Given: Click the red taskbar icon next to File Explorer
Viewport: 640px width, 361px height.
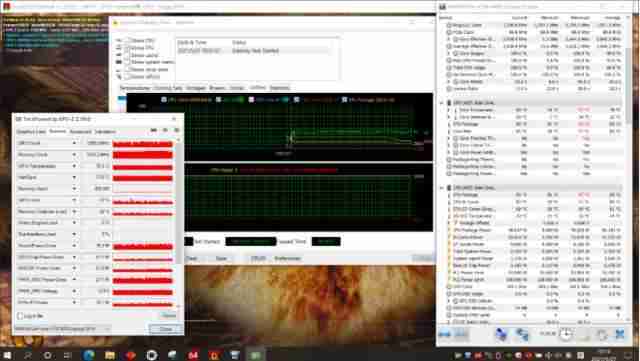Looking at the screenshot, I should [x=131, y=355].
